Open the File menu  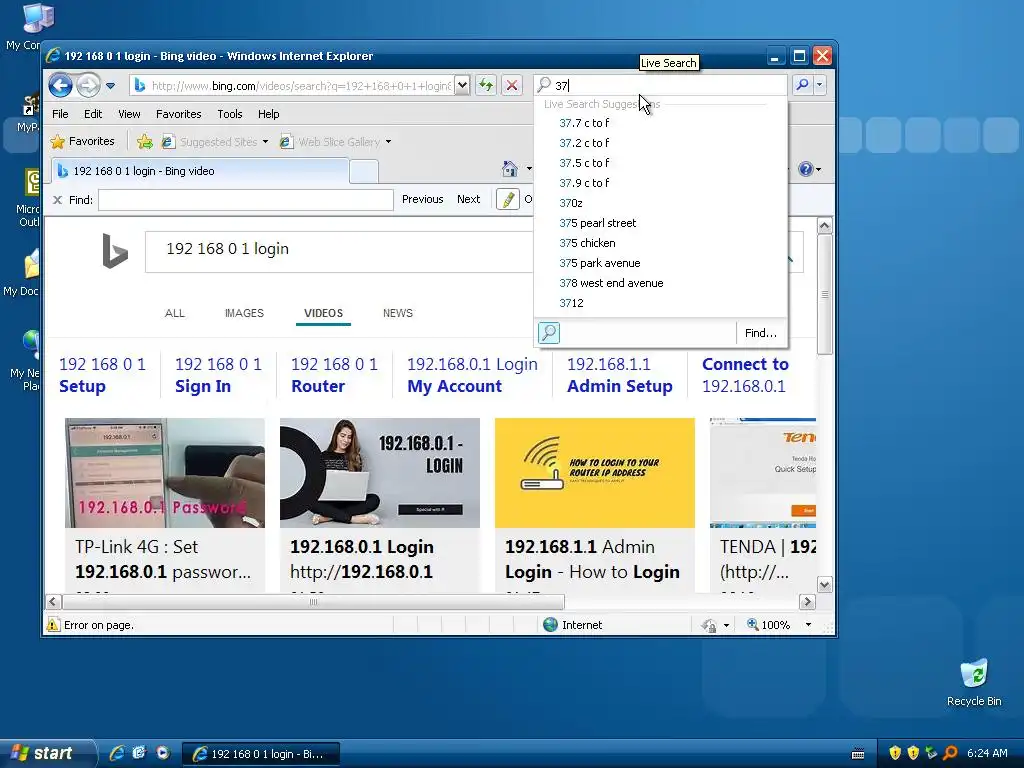60,114
